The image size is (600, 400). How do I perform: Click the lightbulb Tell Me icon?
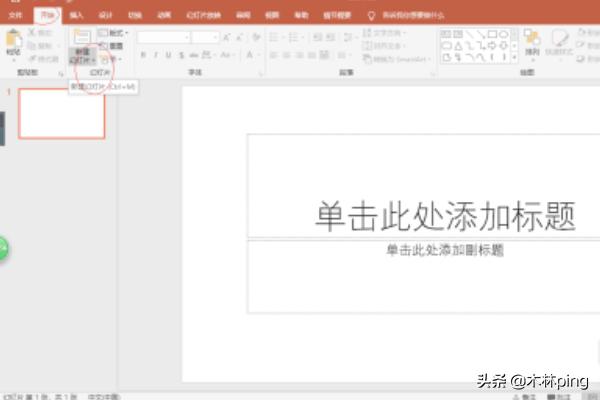371,15
